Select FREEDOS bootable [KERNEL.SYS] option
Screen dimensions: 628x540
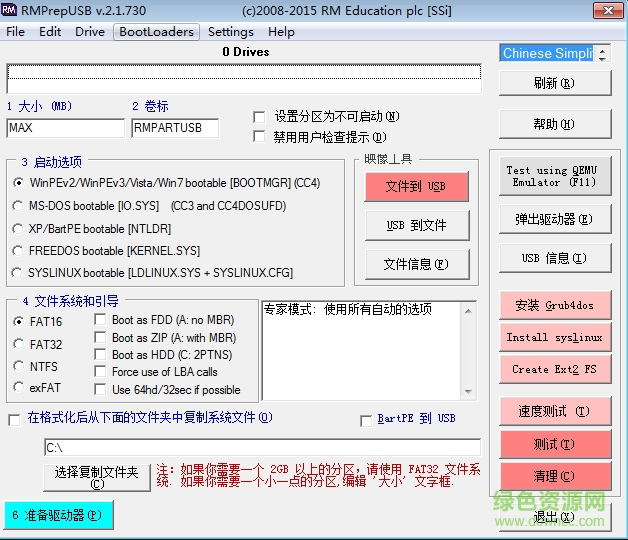click(18, 251)
